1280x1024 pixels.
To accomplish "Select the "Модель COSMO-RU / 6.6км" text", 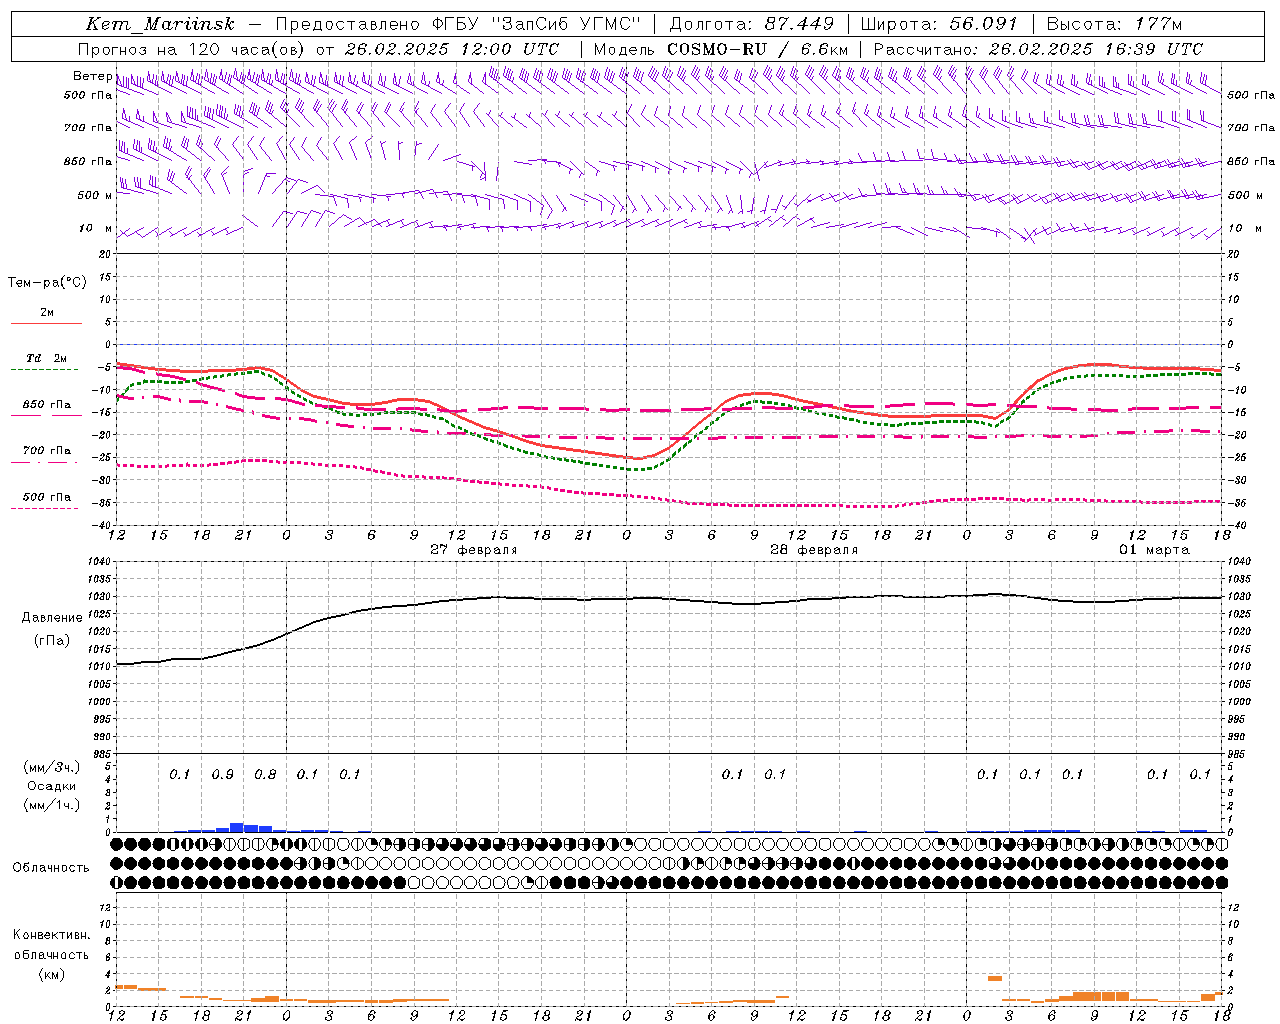I will [721, 49].
